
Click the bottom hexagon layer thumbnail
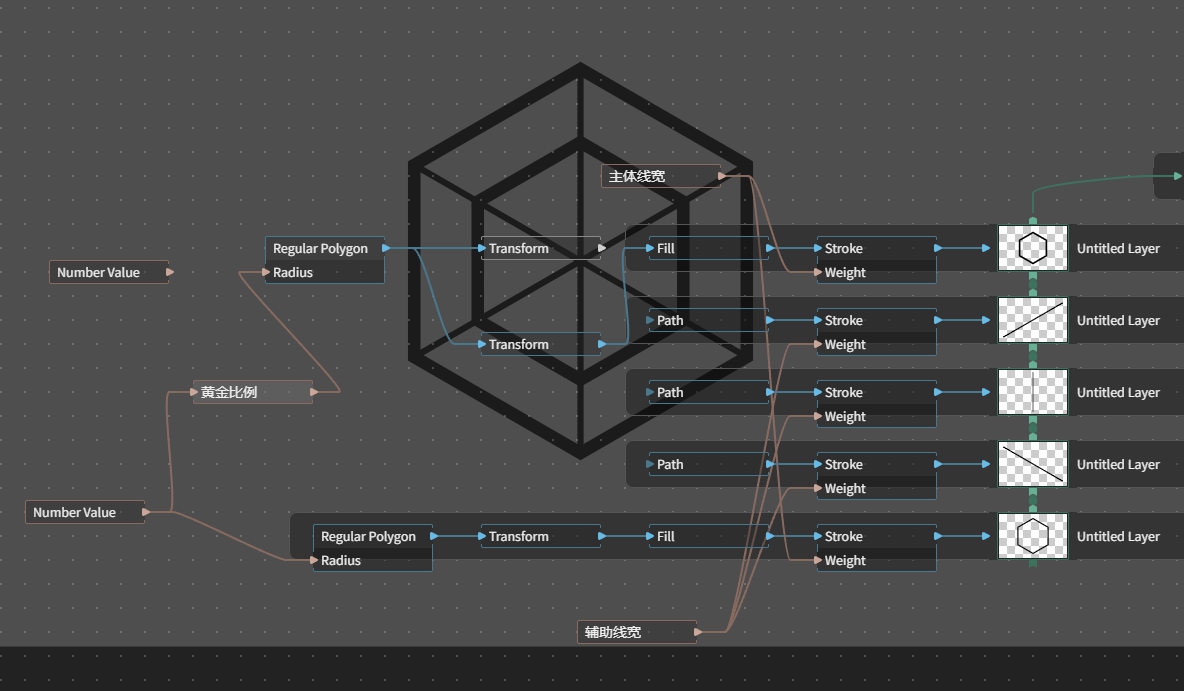(x=1032, y=536)
